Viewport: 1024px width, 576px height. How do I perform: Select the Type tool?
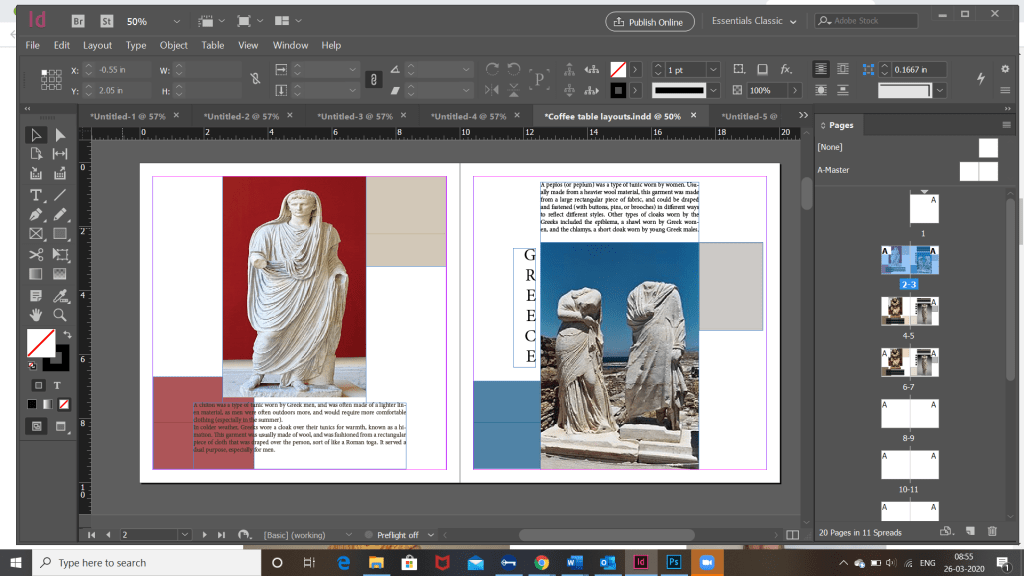pyautogui.click(x=36, y=194)
